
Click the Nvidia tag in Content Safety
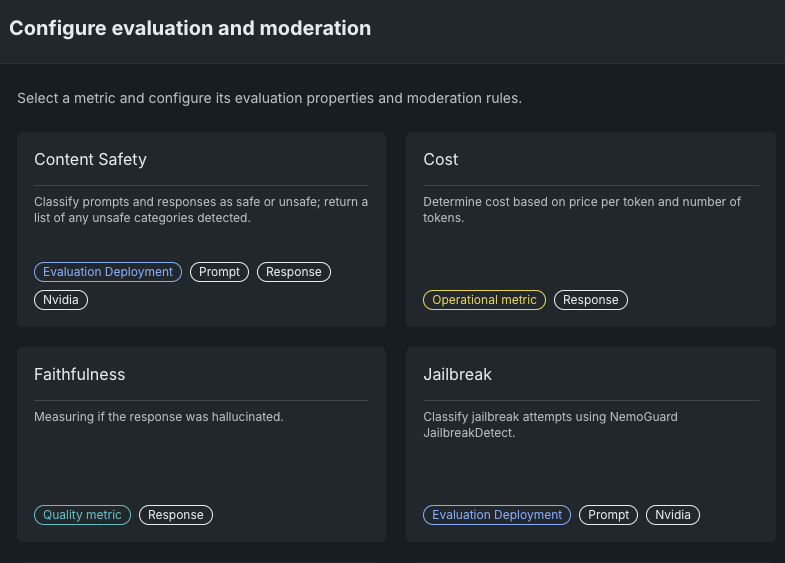point(61,300)
